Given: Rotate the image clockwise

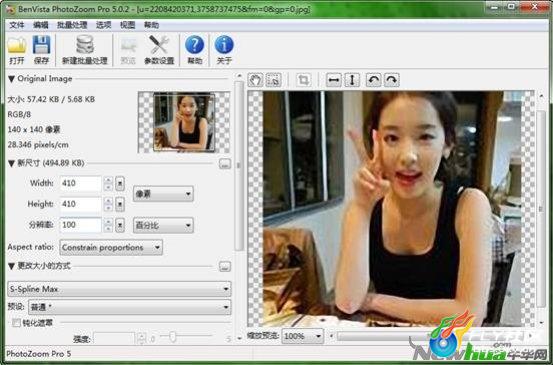Looking at the screenshot, I should click(x=391, y=80).
